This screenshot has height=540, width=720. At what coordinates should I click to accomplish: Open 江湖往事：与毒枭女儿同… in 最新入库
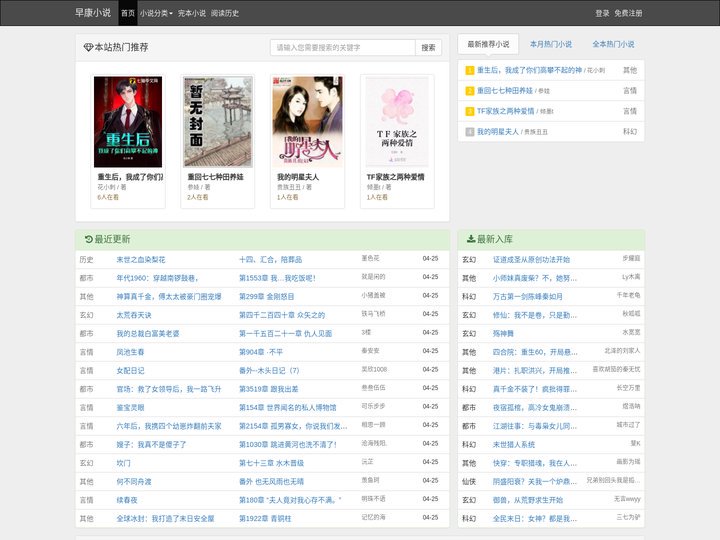point(535,426)
